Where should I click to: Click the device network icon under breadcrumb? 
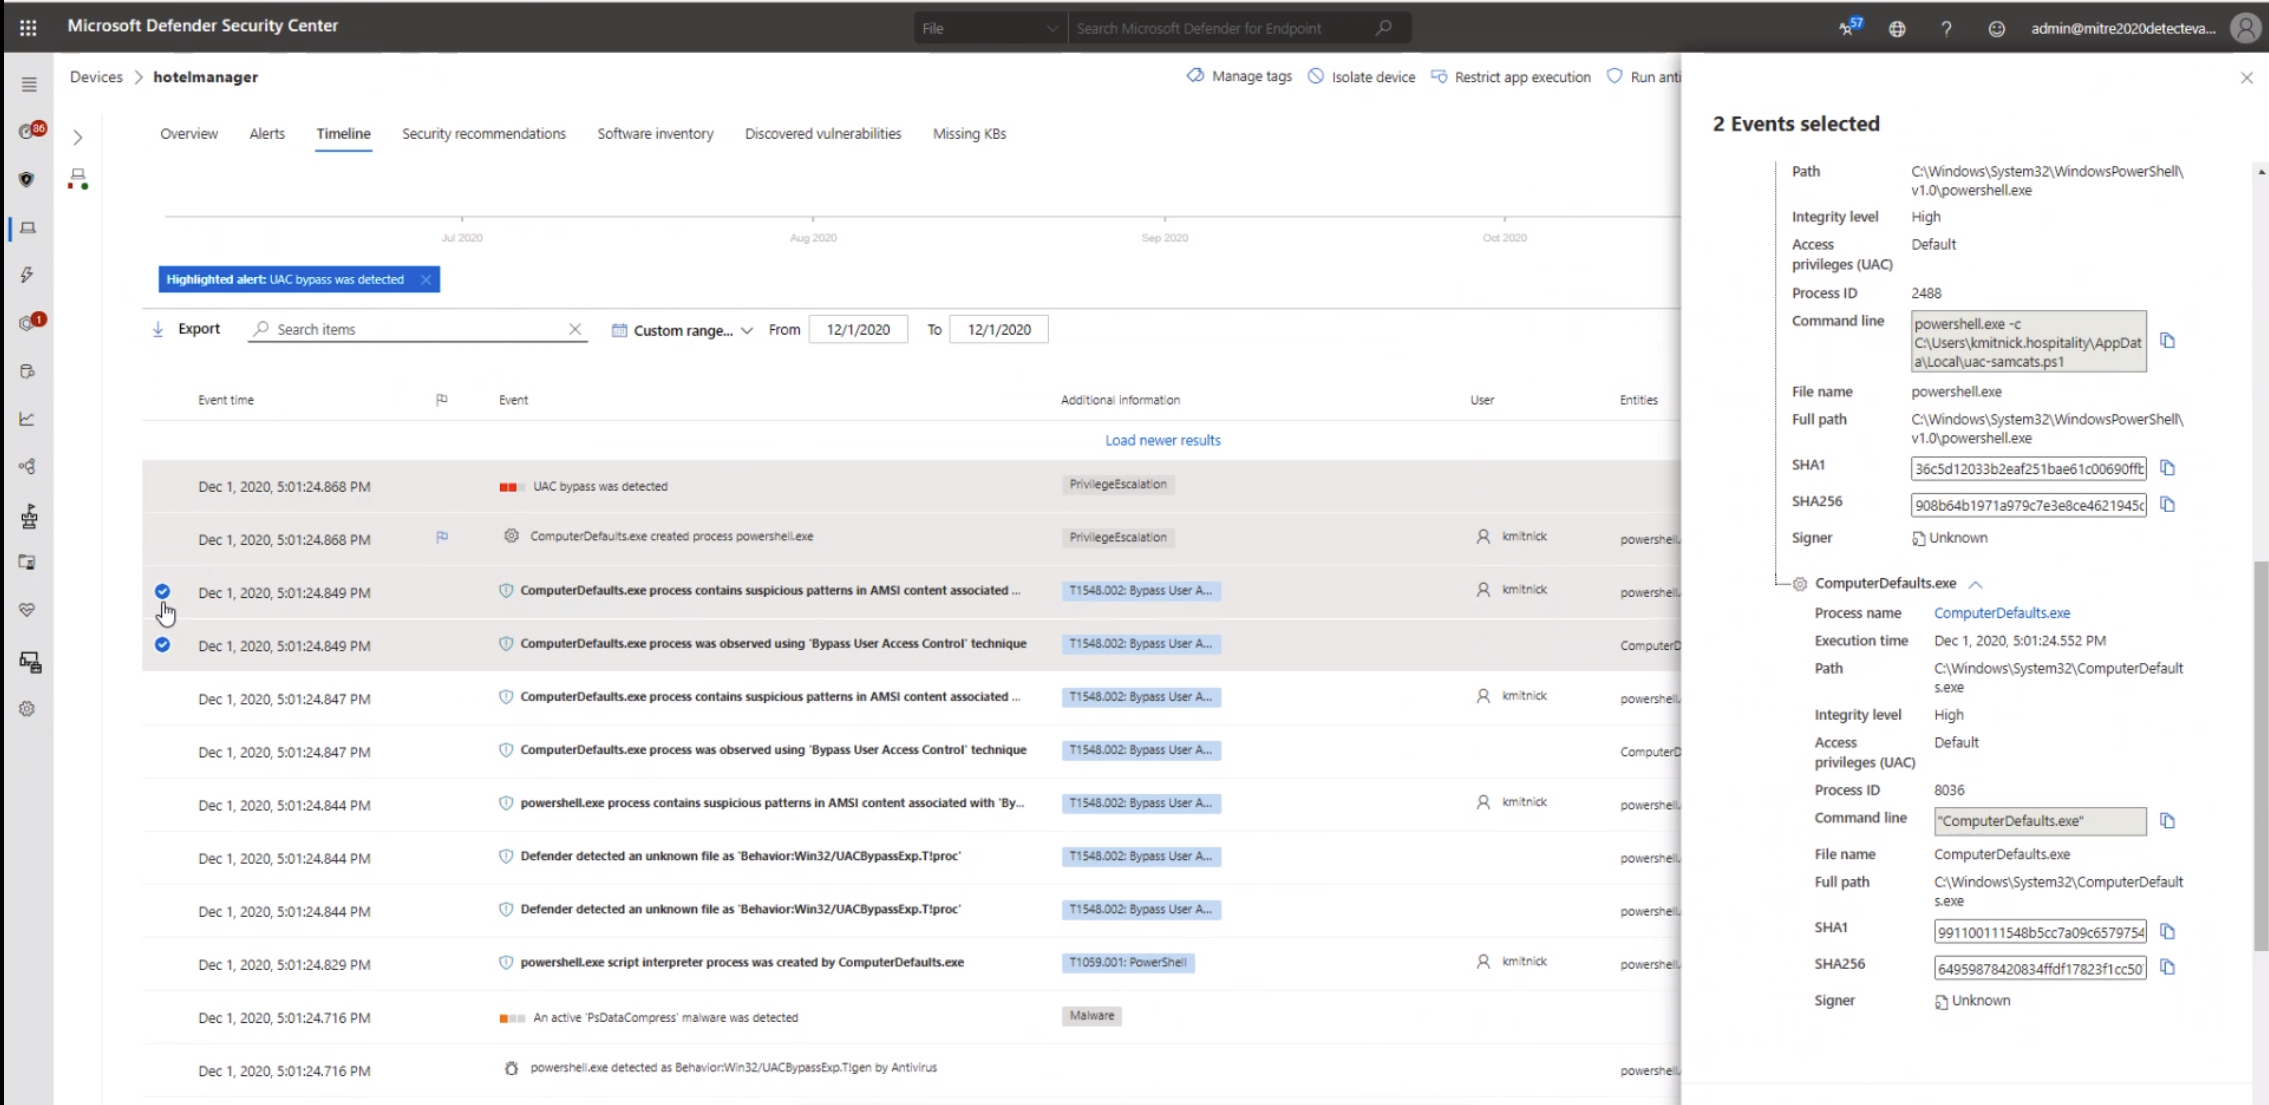[78, 180]
